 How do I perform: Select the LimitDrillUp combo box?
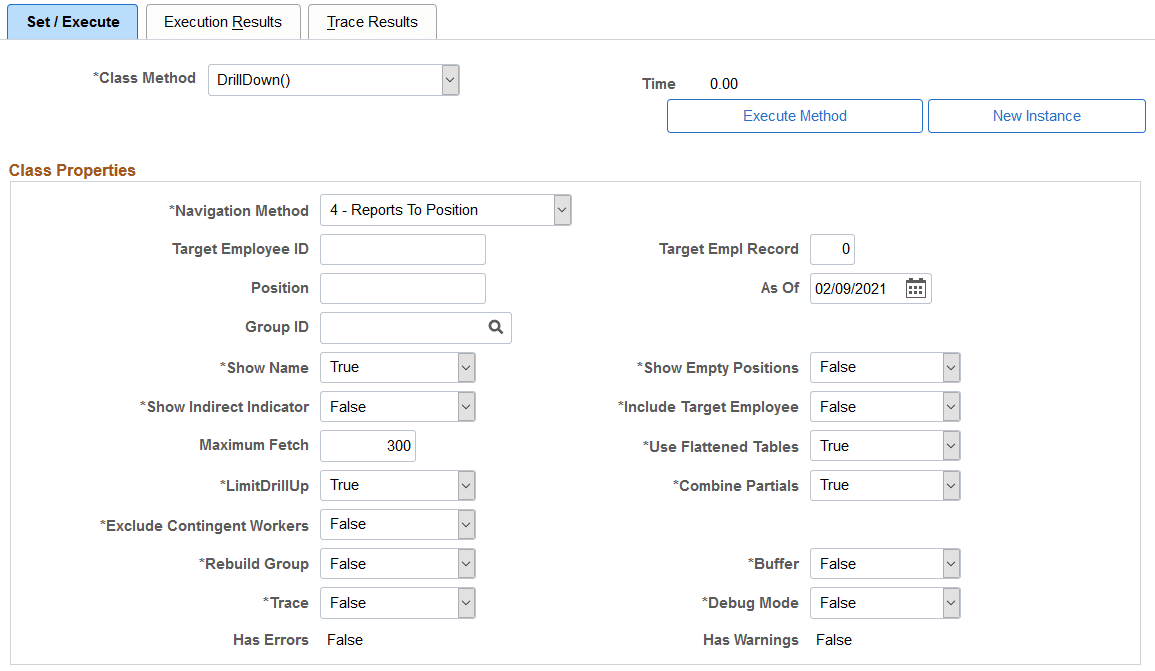465,485
